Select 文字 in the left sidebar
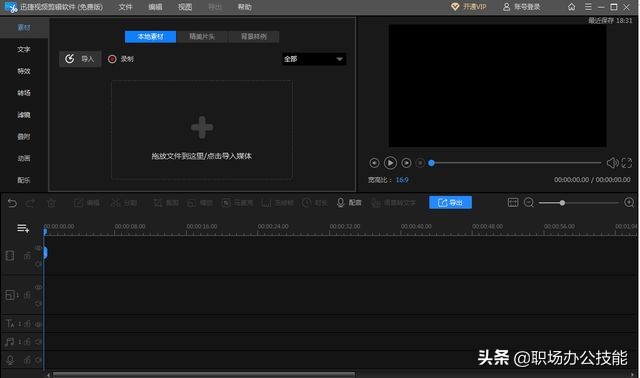This screenshot has width=640, height=378. pyautogui.click(x=24, y=49)
